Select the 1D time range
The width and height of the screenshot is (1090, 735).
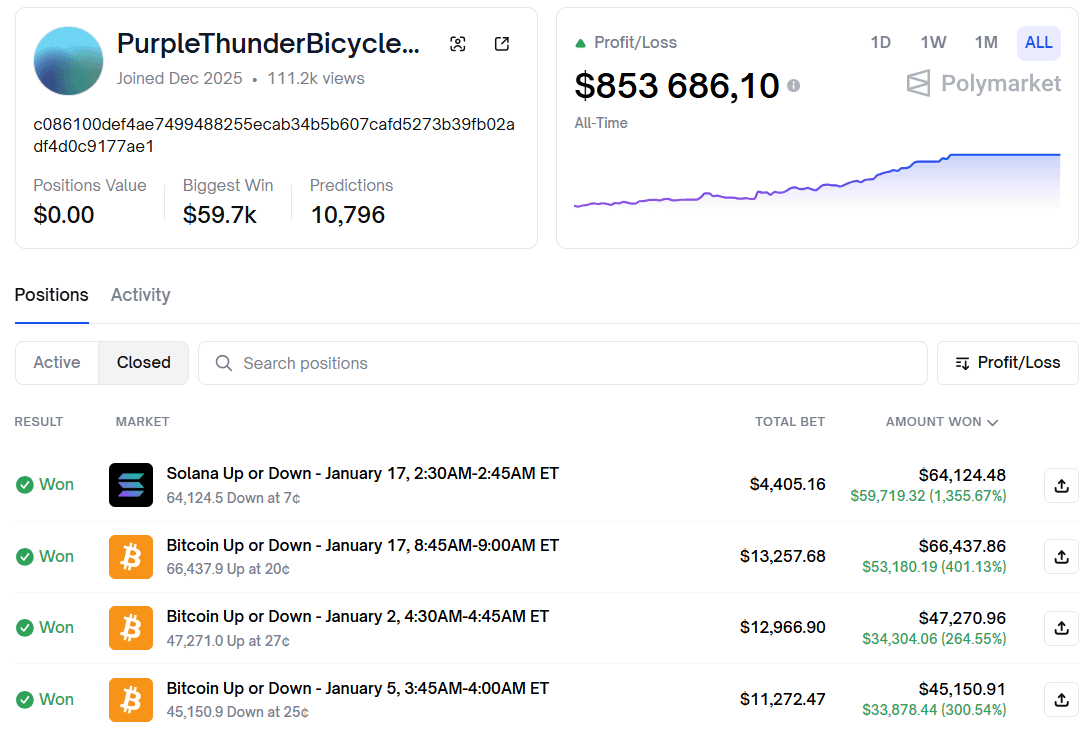[880, 42]
